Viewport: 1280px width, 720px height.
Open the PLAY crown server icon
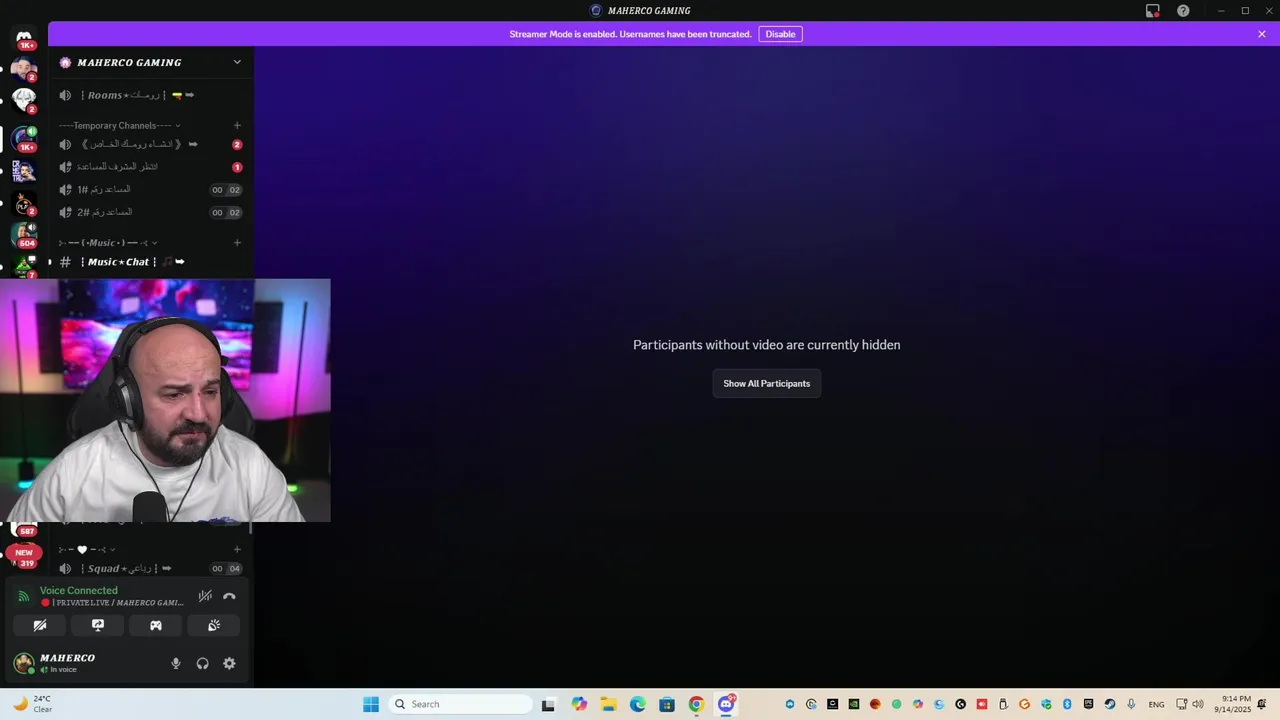(24, 203)
